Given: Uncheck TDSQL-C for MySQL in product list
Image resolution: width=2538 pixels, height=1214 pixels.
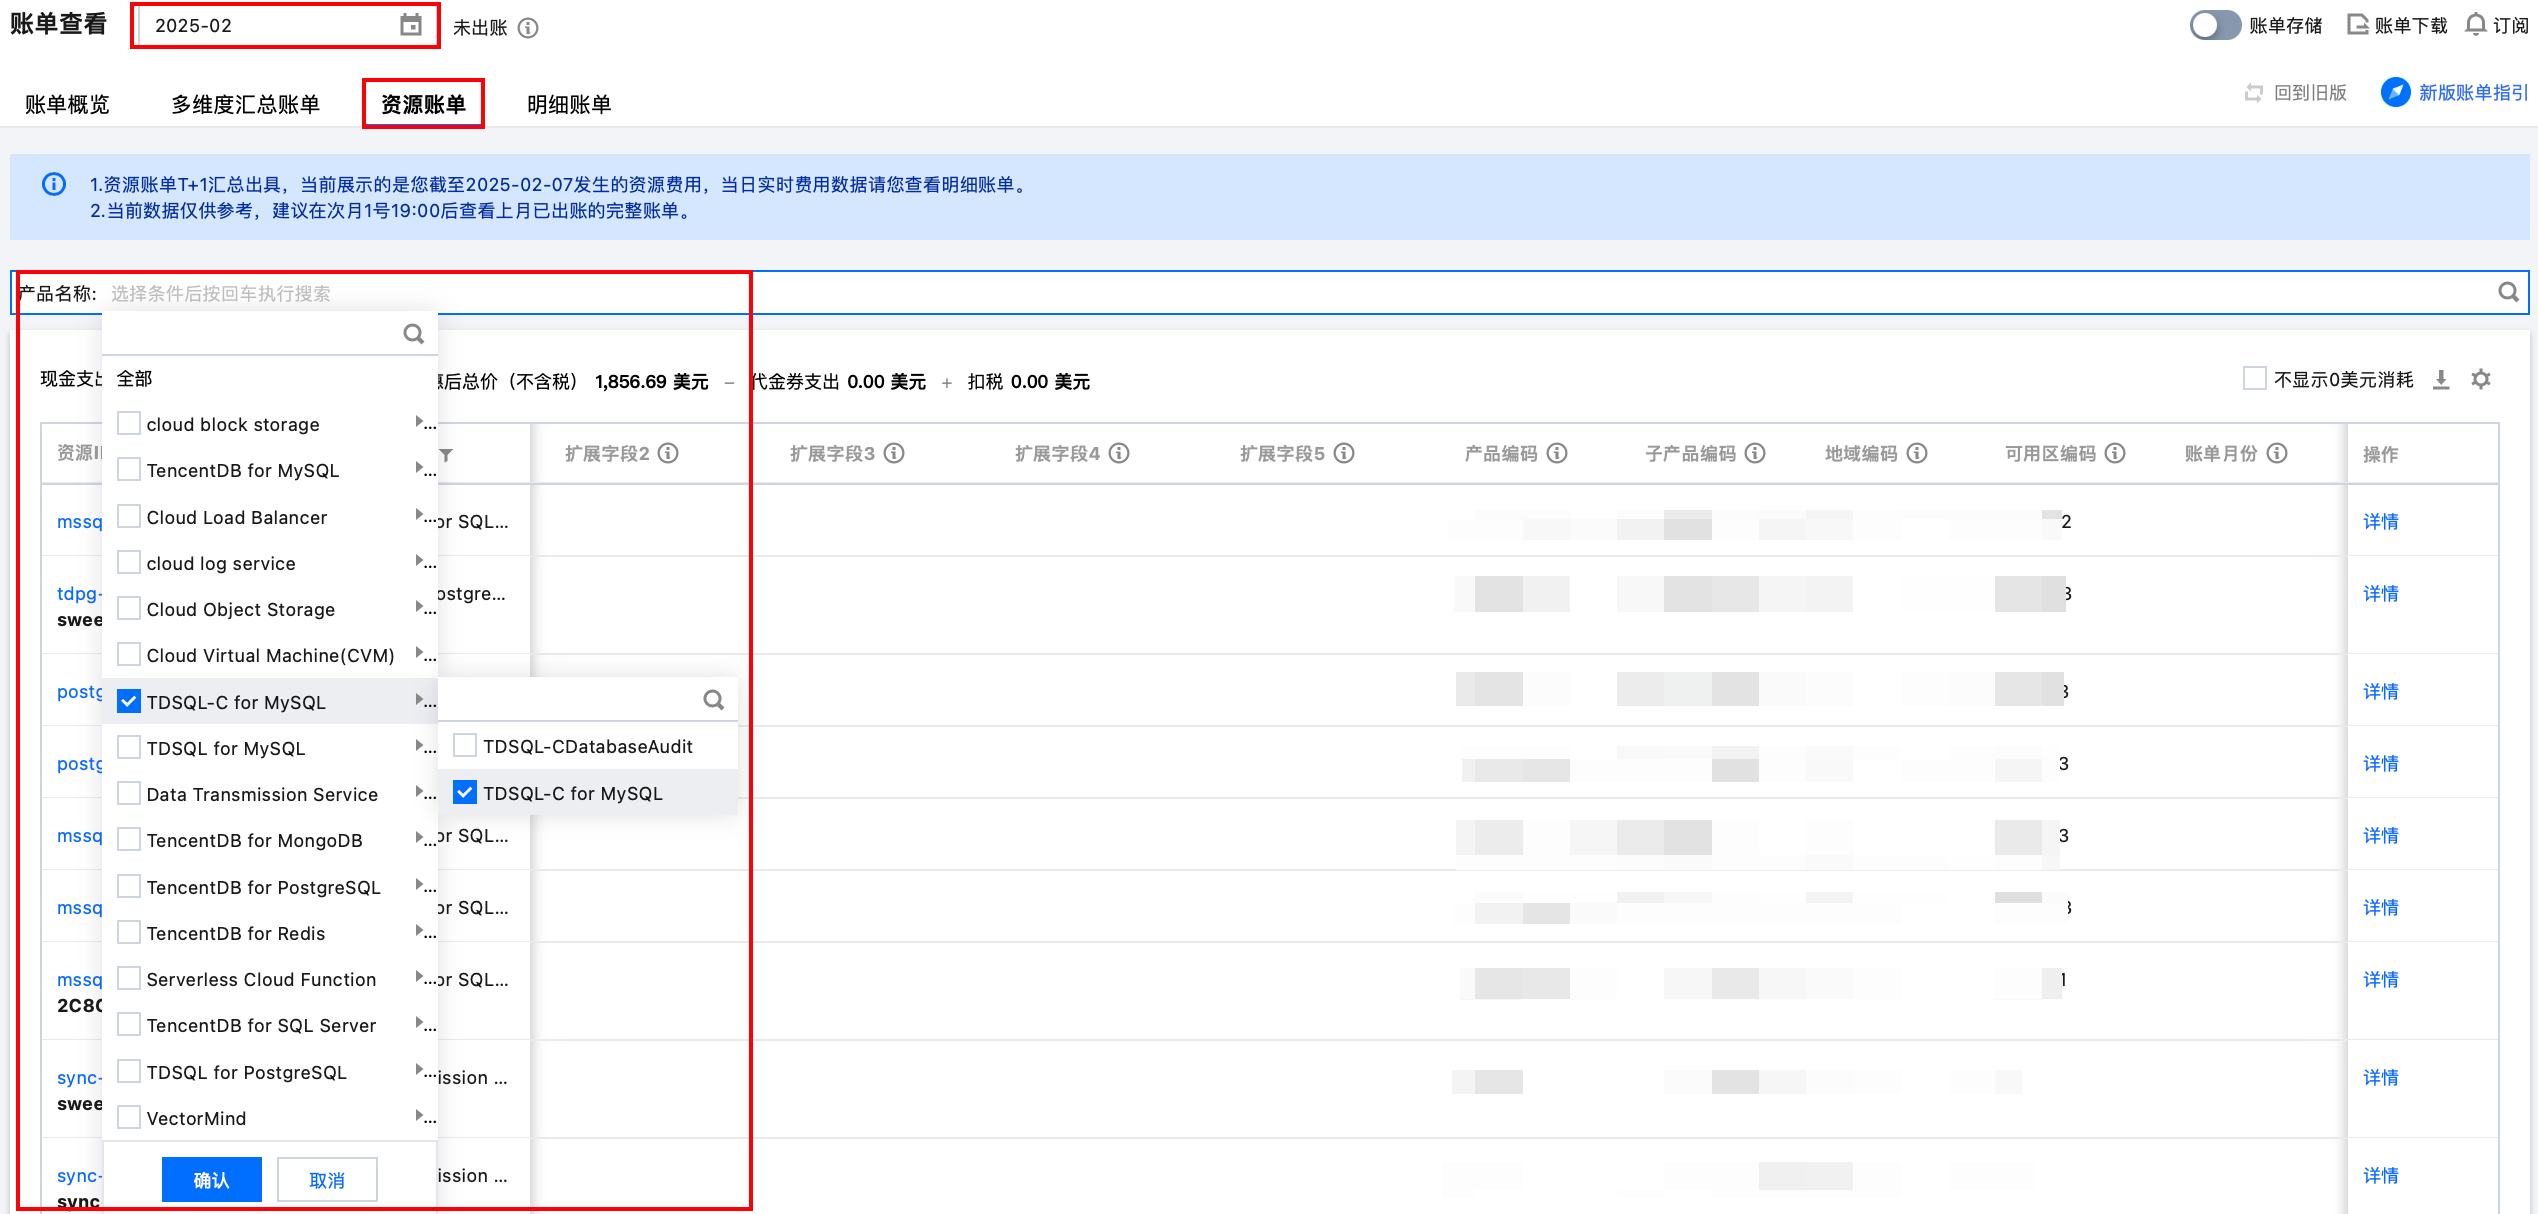Looking at the screenshot, I should pos(129,702).
